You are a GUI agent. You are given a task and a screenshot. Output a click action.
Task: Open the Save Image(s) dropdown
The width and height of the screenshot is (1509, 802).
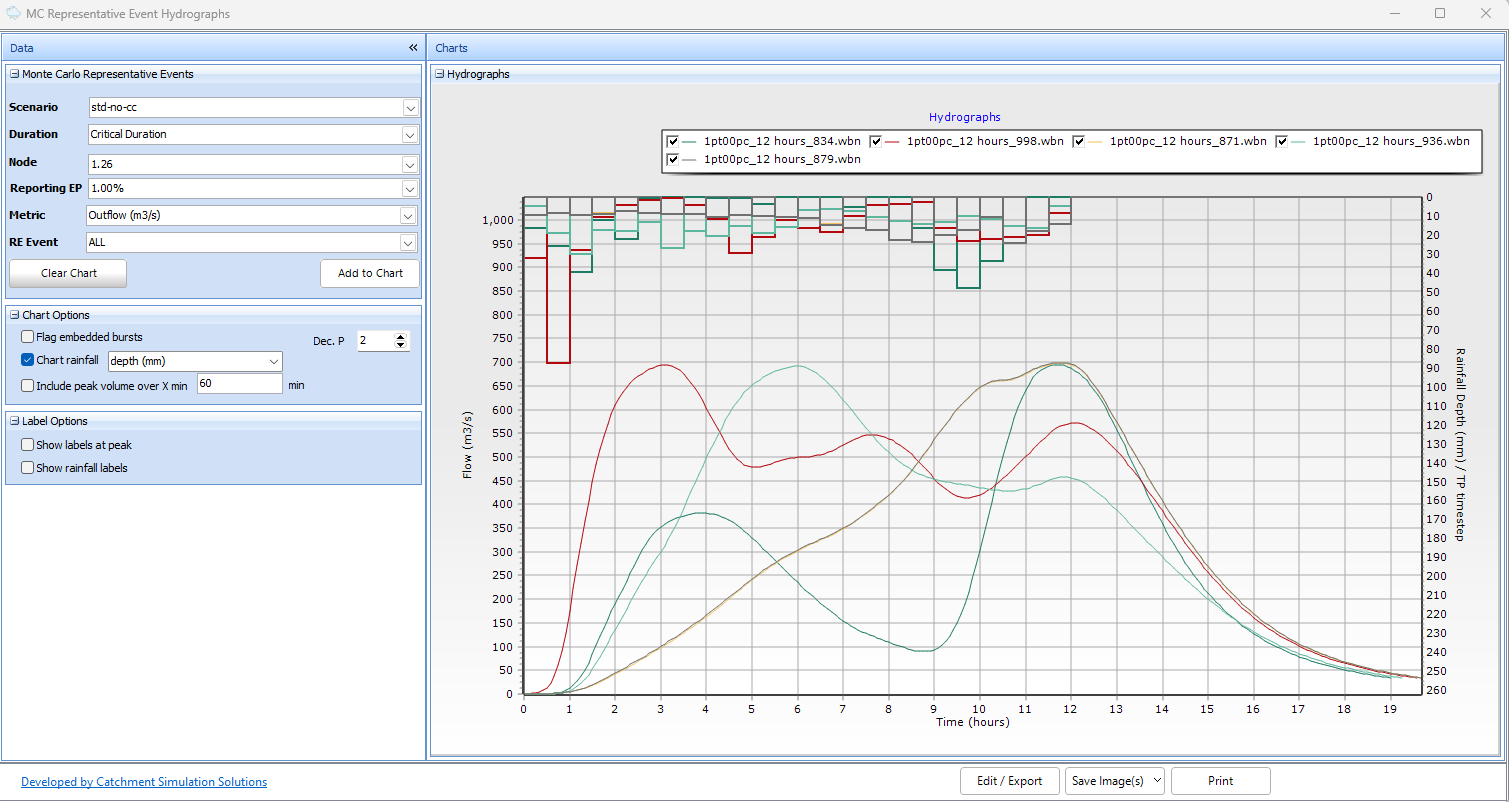[x=1114, y=781]
